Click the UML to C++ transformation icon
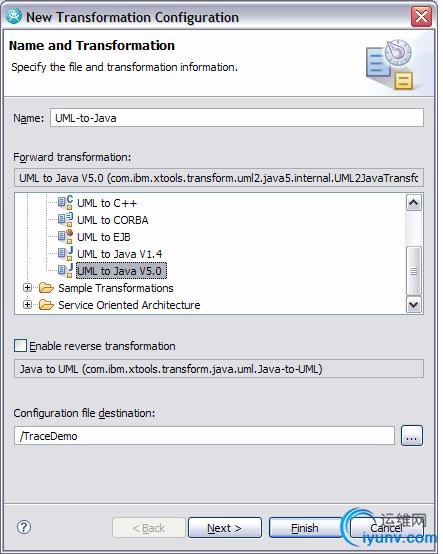This screenshot has width=443, height=554. click(x=66, y=203)
